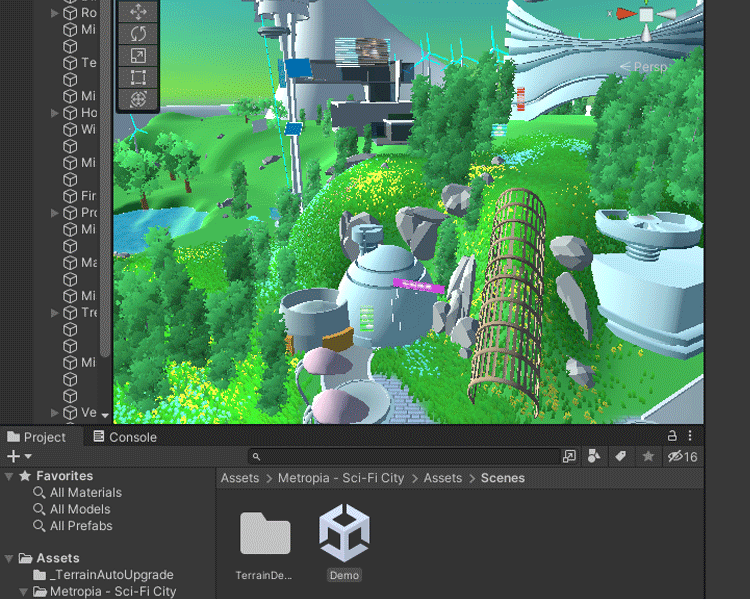Open the search scope button beside the search bar
This screenshot has height=614, width=750.
coord(569,457)
